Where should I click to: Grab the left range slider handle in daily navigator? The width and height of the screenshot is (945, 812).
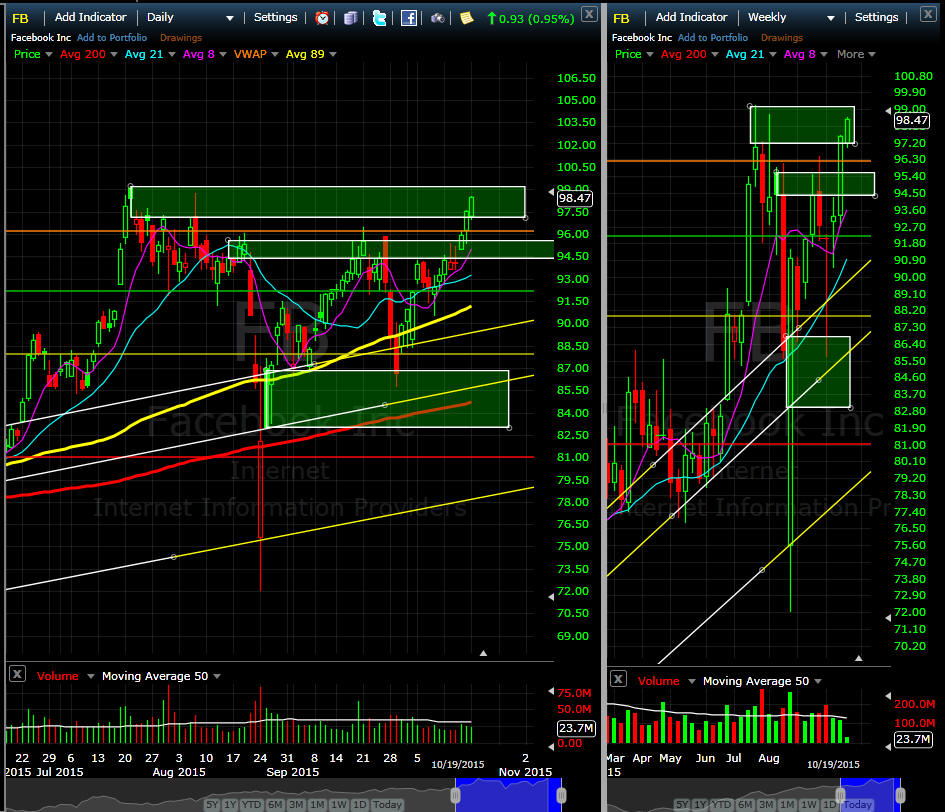pos(456,795)
